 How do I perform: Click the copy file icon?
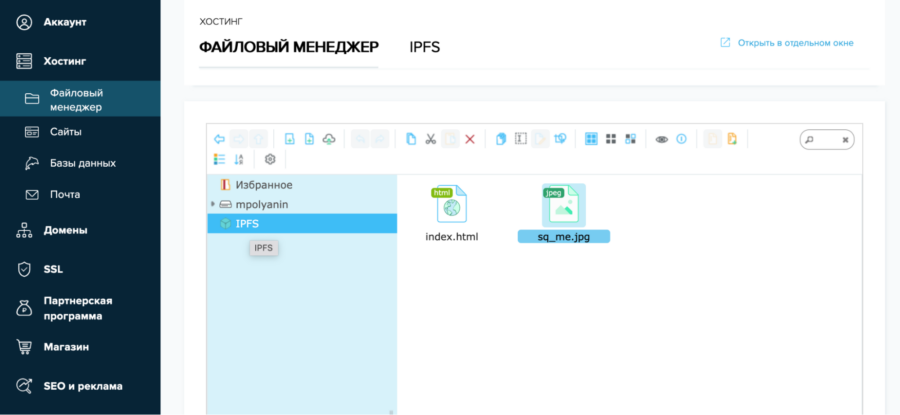pyautogui.click(x=411, y=139)
